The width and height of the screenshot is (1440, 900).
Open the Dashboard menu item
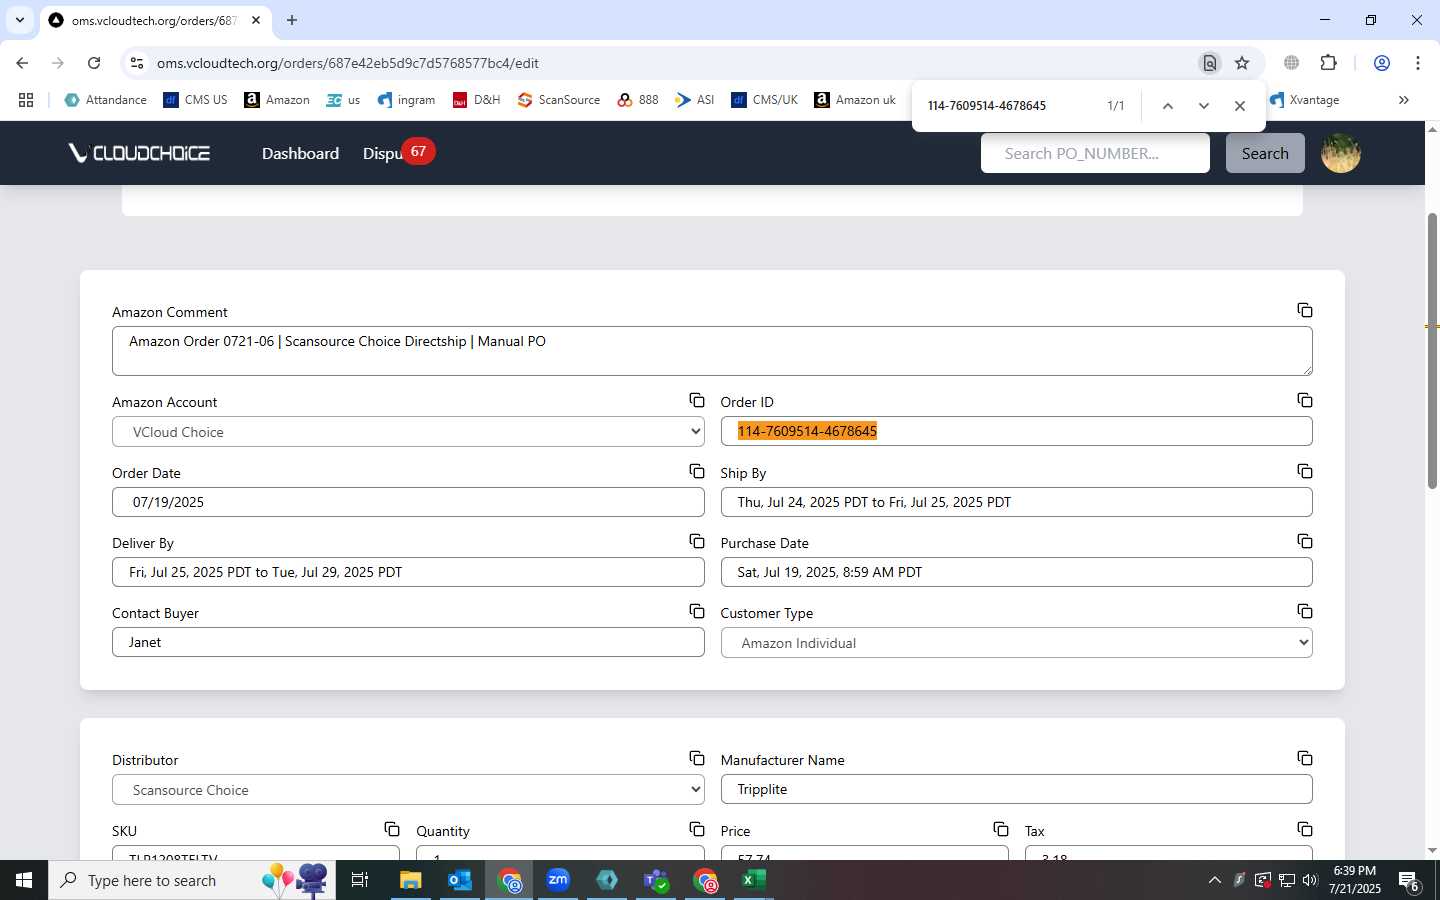[x=300, y=153]
